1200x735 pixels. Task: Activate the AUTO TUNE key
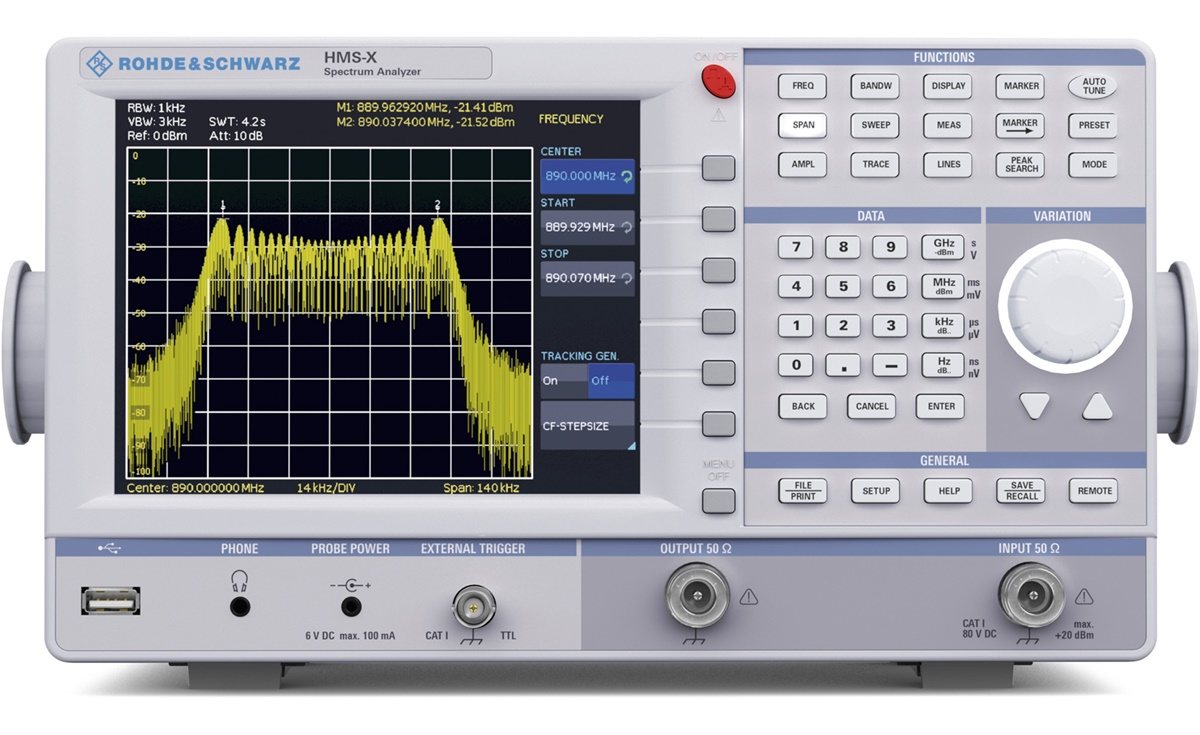[x=1094, y=86]
